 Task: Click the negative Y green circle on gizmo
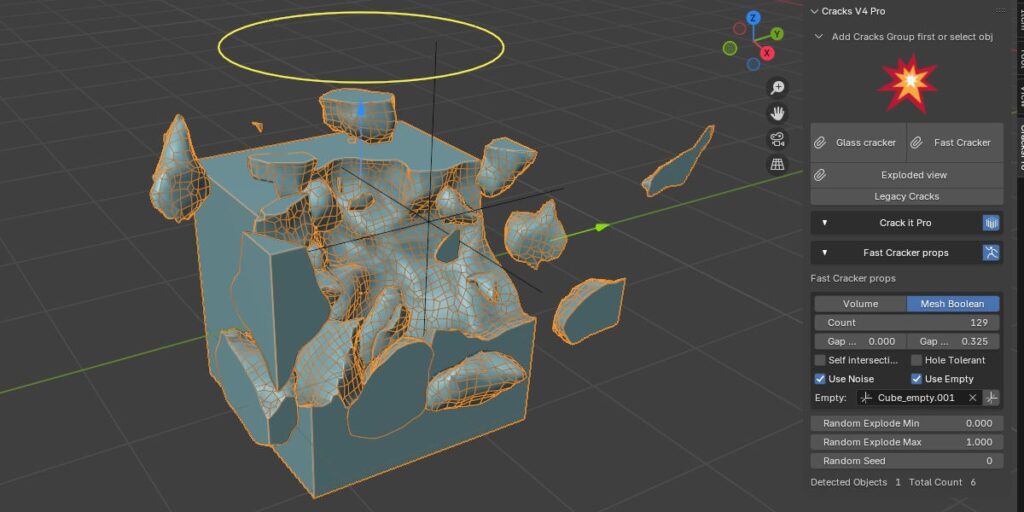pyautogui.click(x=730, y=48)
